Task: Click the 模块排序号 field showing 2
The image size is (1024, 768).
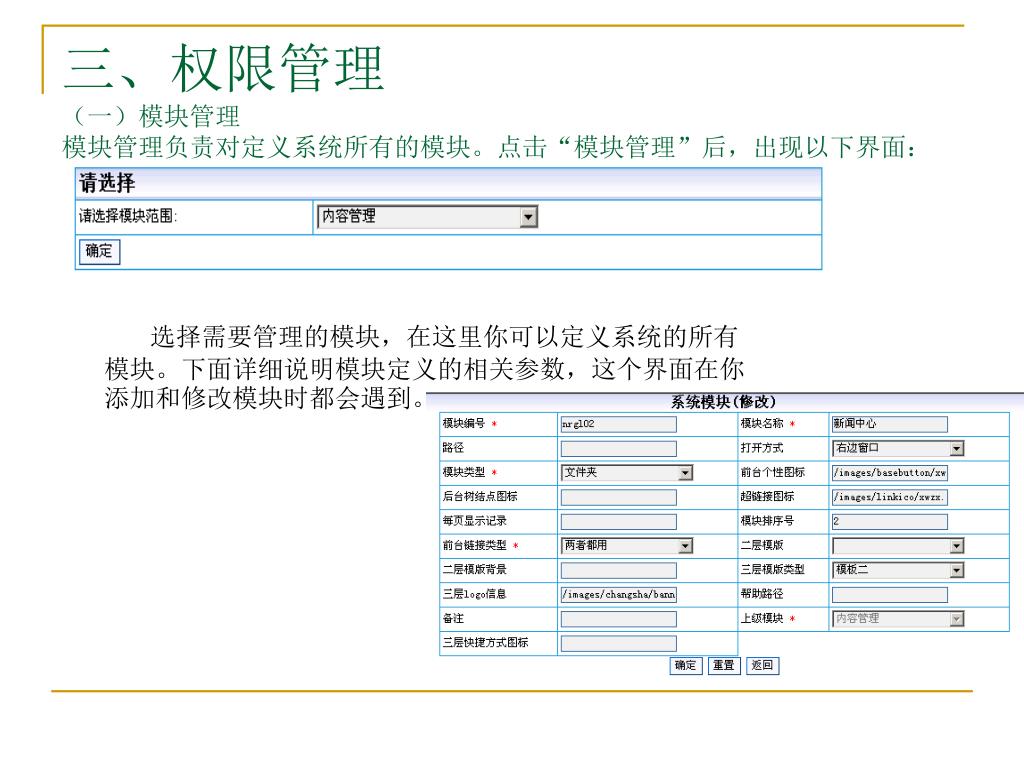Action: point(889,521)
